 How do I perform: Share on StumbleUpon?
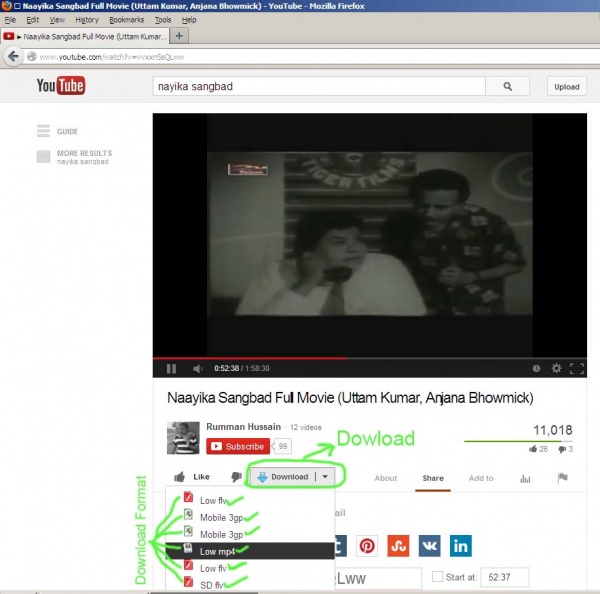[398, 546]
